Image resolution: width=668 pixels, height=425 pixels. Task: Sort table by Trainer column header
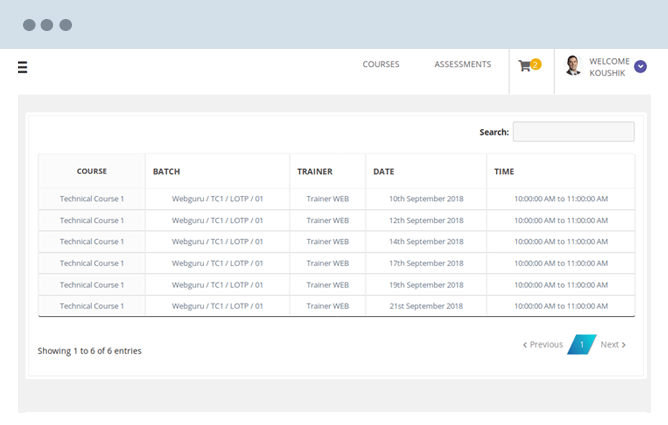(x=315, y=172)
